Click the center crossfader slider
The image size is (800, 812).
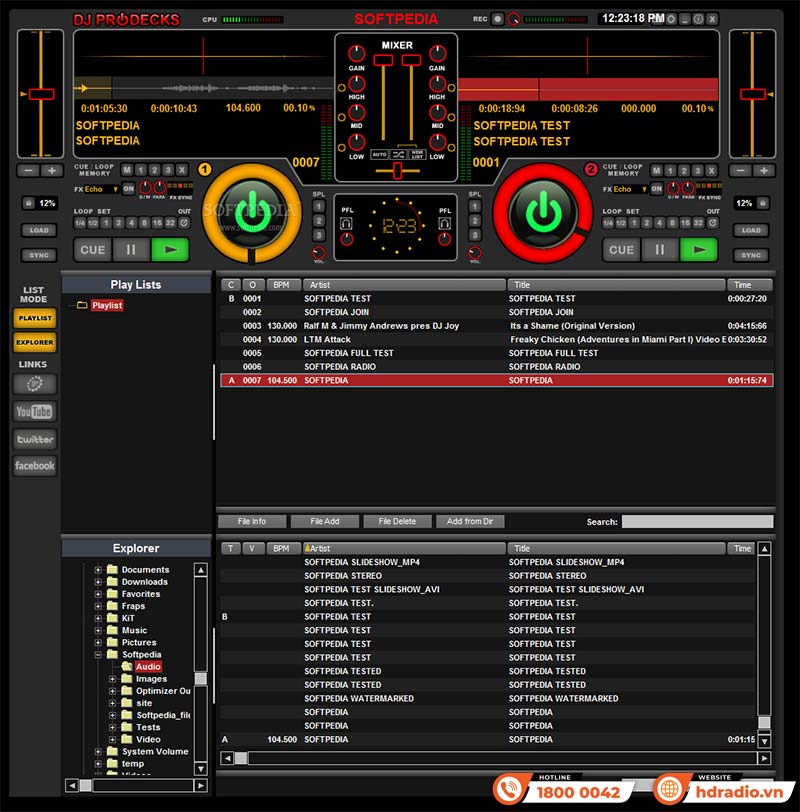(x=398, y=170)
